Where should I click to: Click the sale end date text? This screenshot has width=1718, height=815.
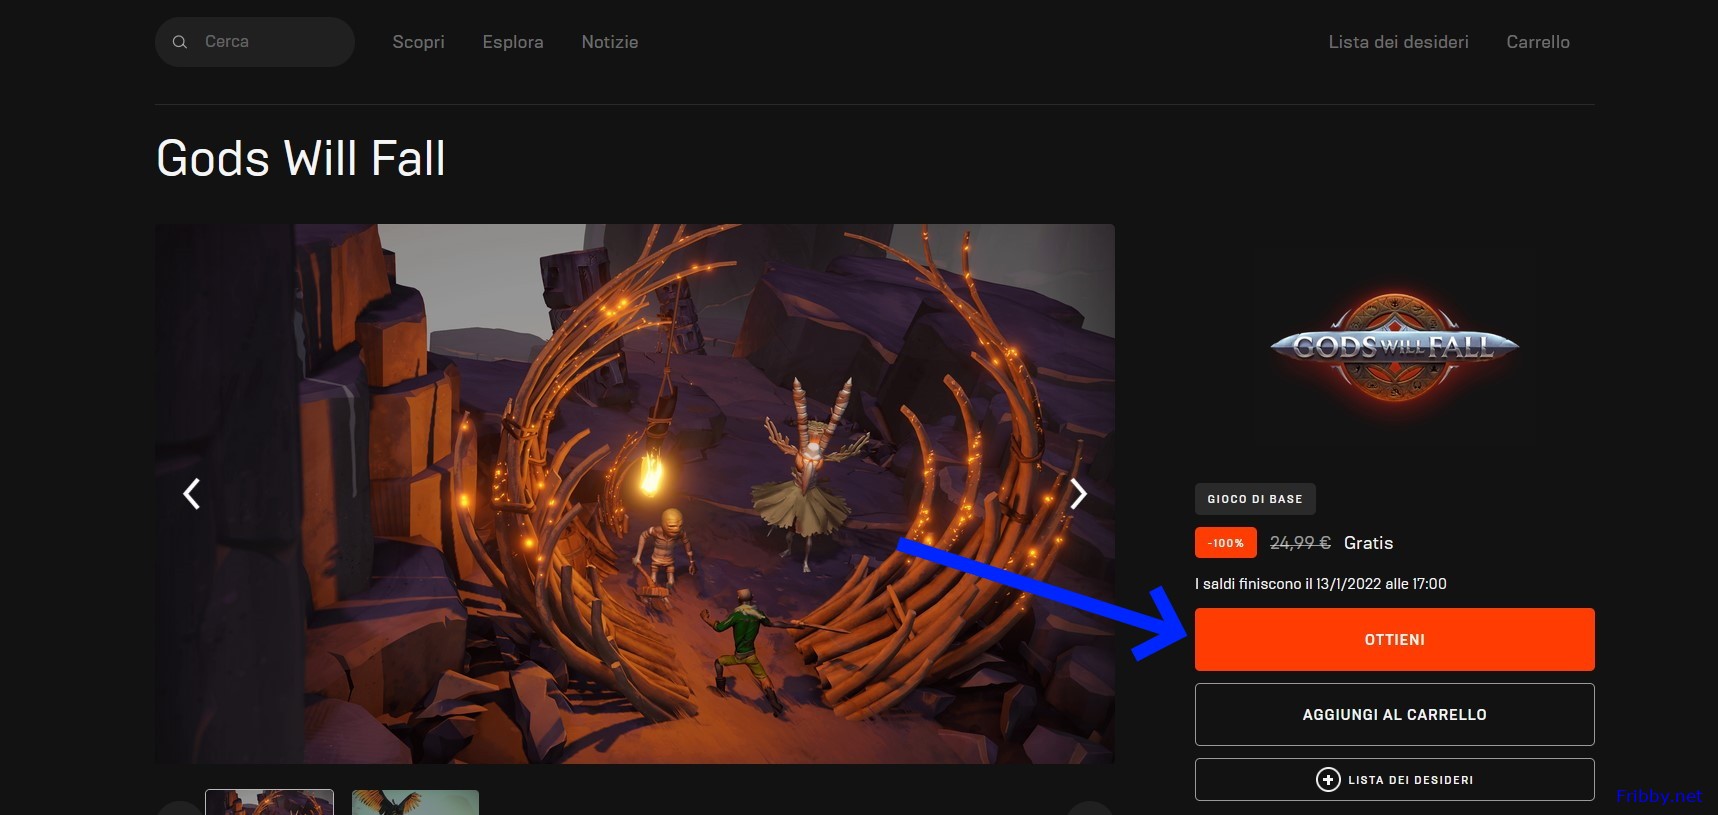[1320, 584]
